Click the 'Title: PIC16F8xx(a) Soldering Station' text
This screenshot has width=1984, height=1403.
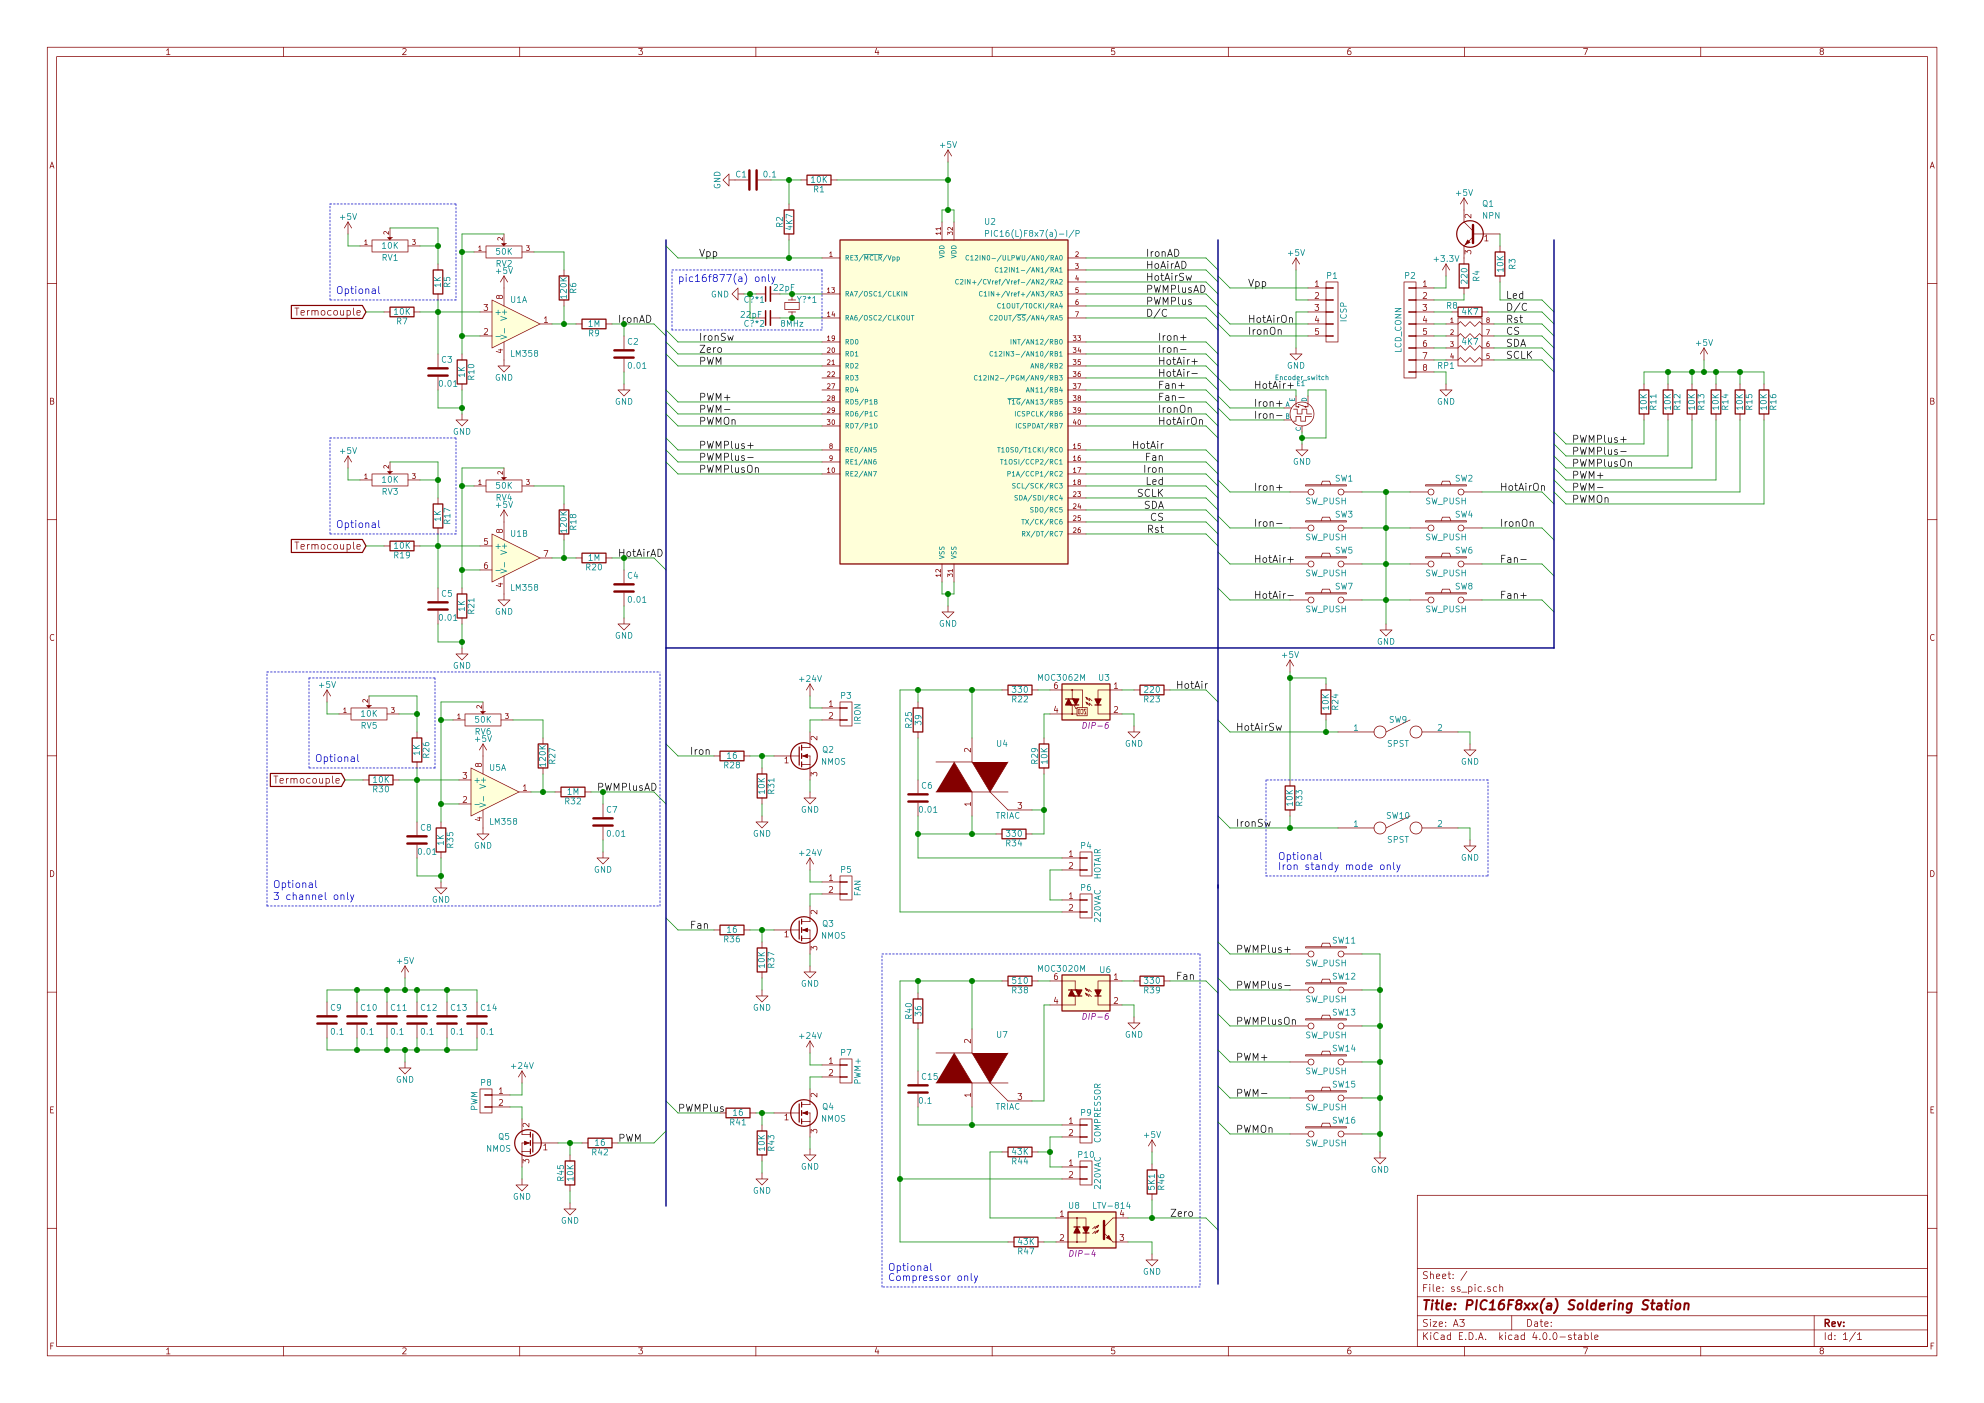click(x=1556, y=1306)
